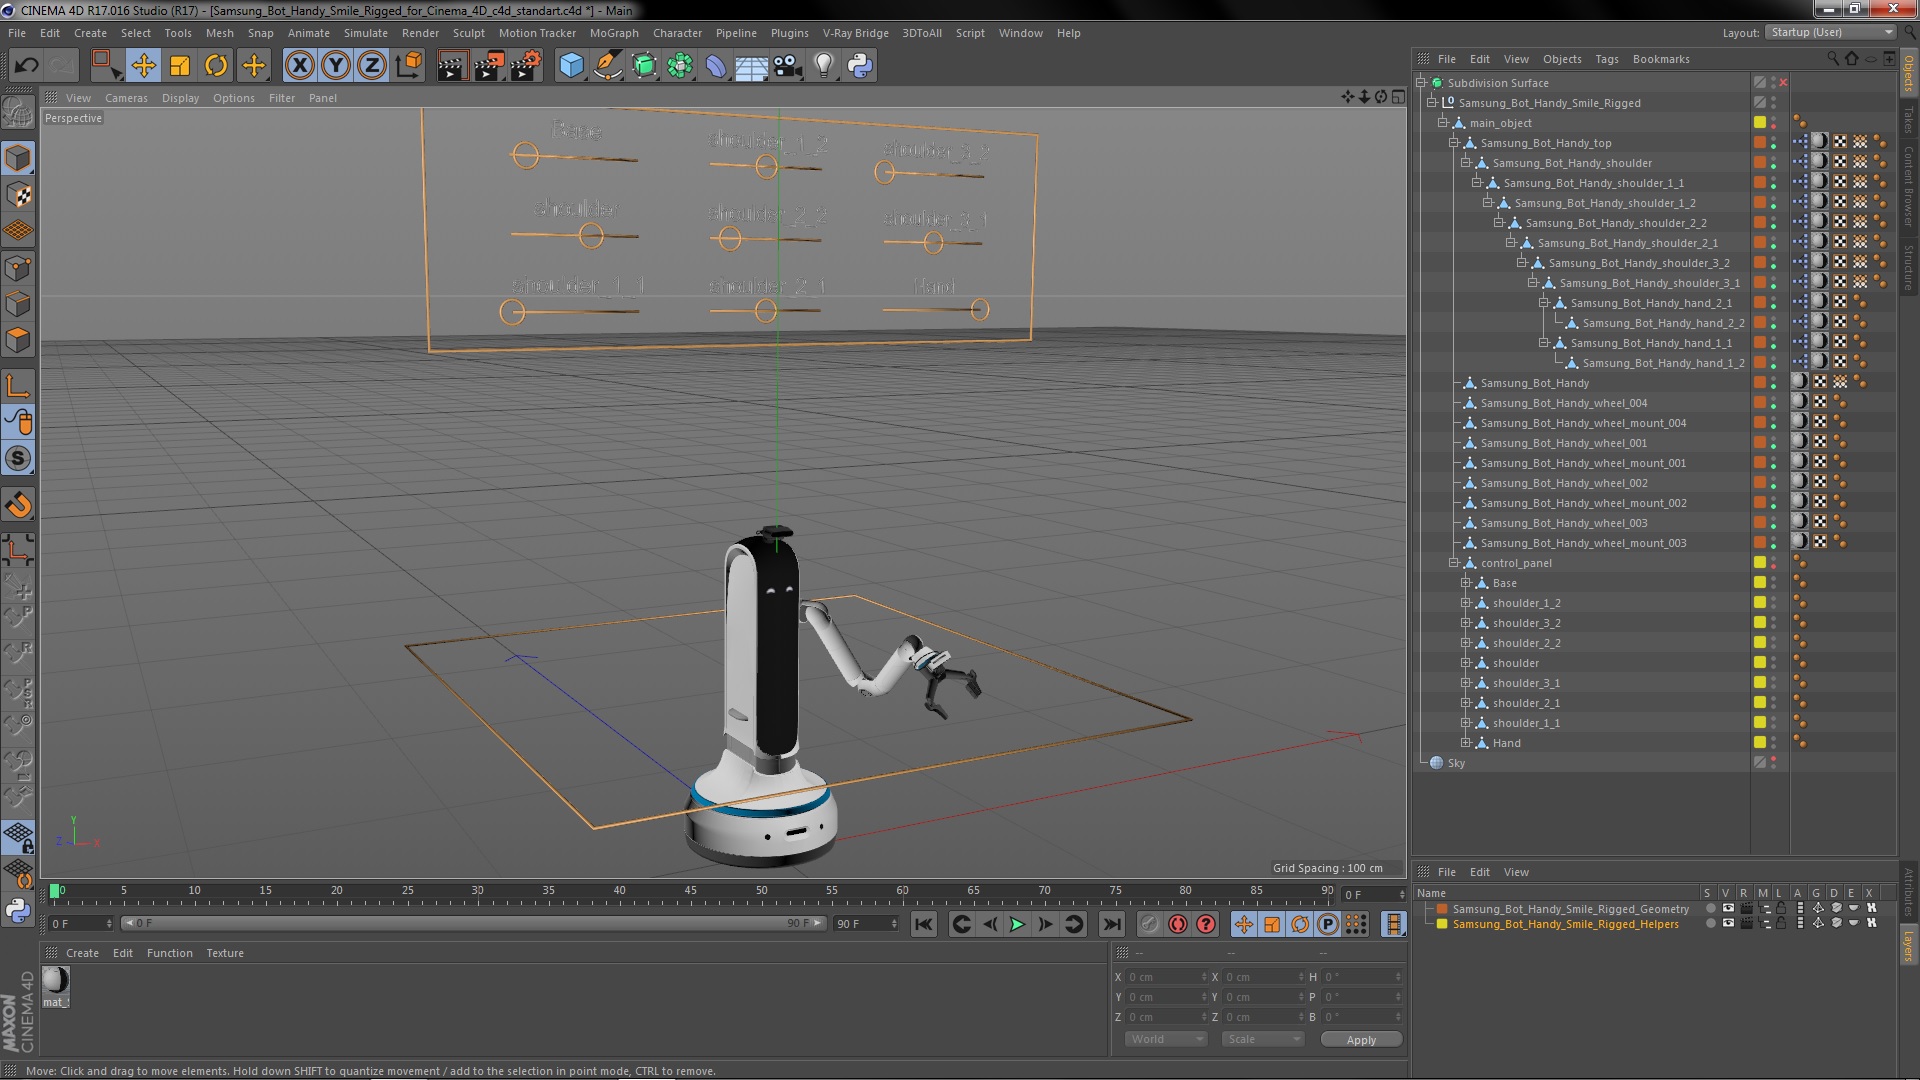Toggle the Position key recording icon

click(1243, 924)
